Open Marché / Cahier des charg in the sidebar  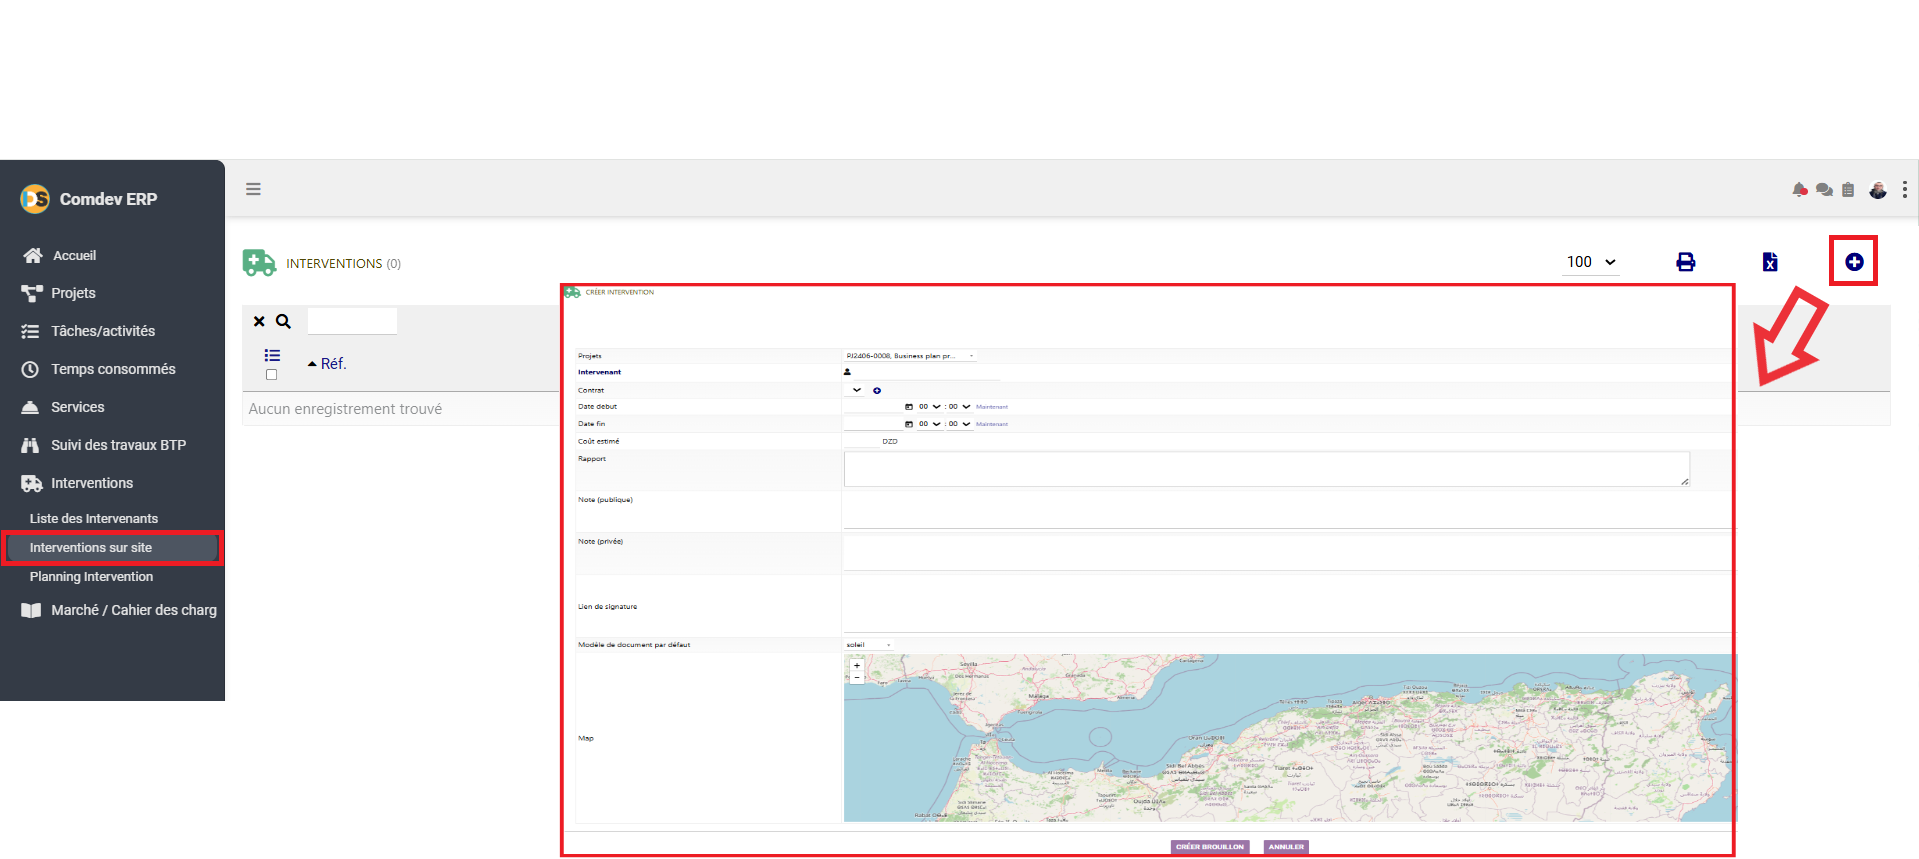[x=134, y=610]
